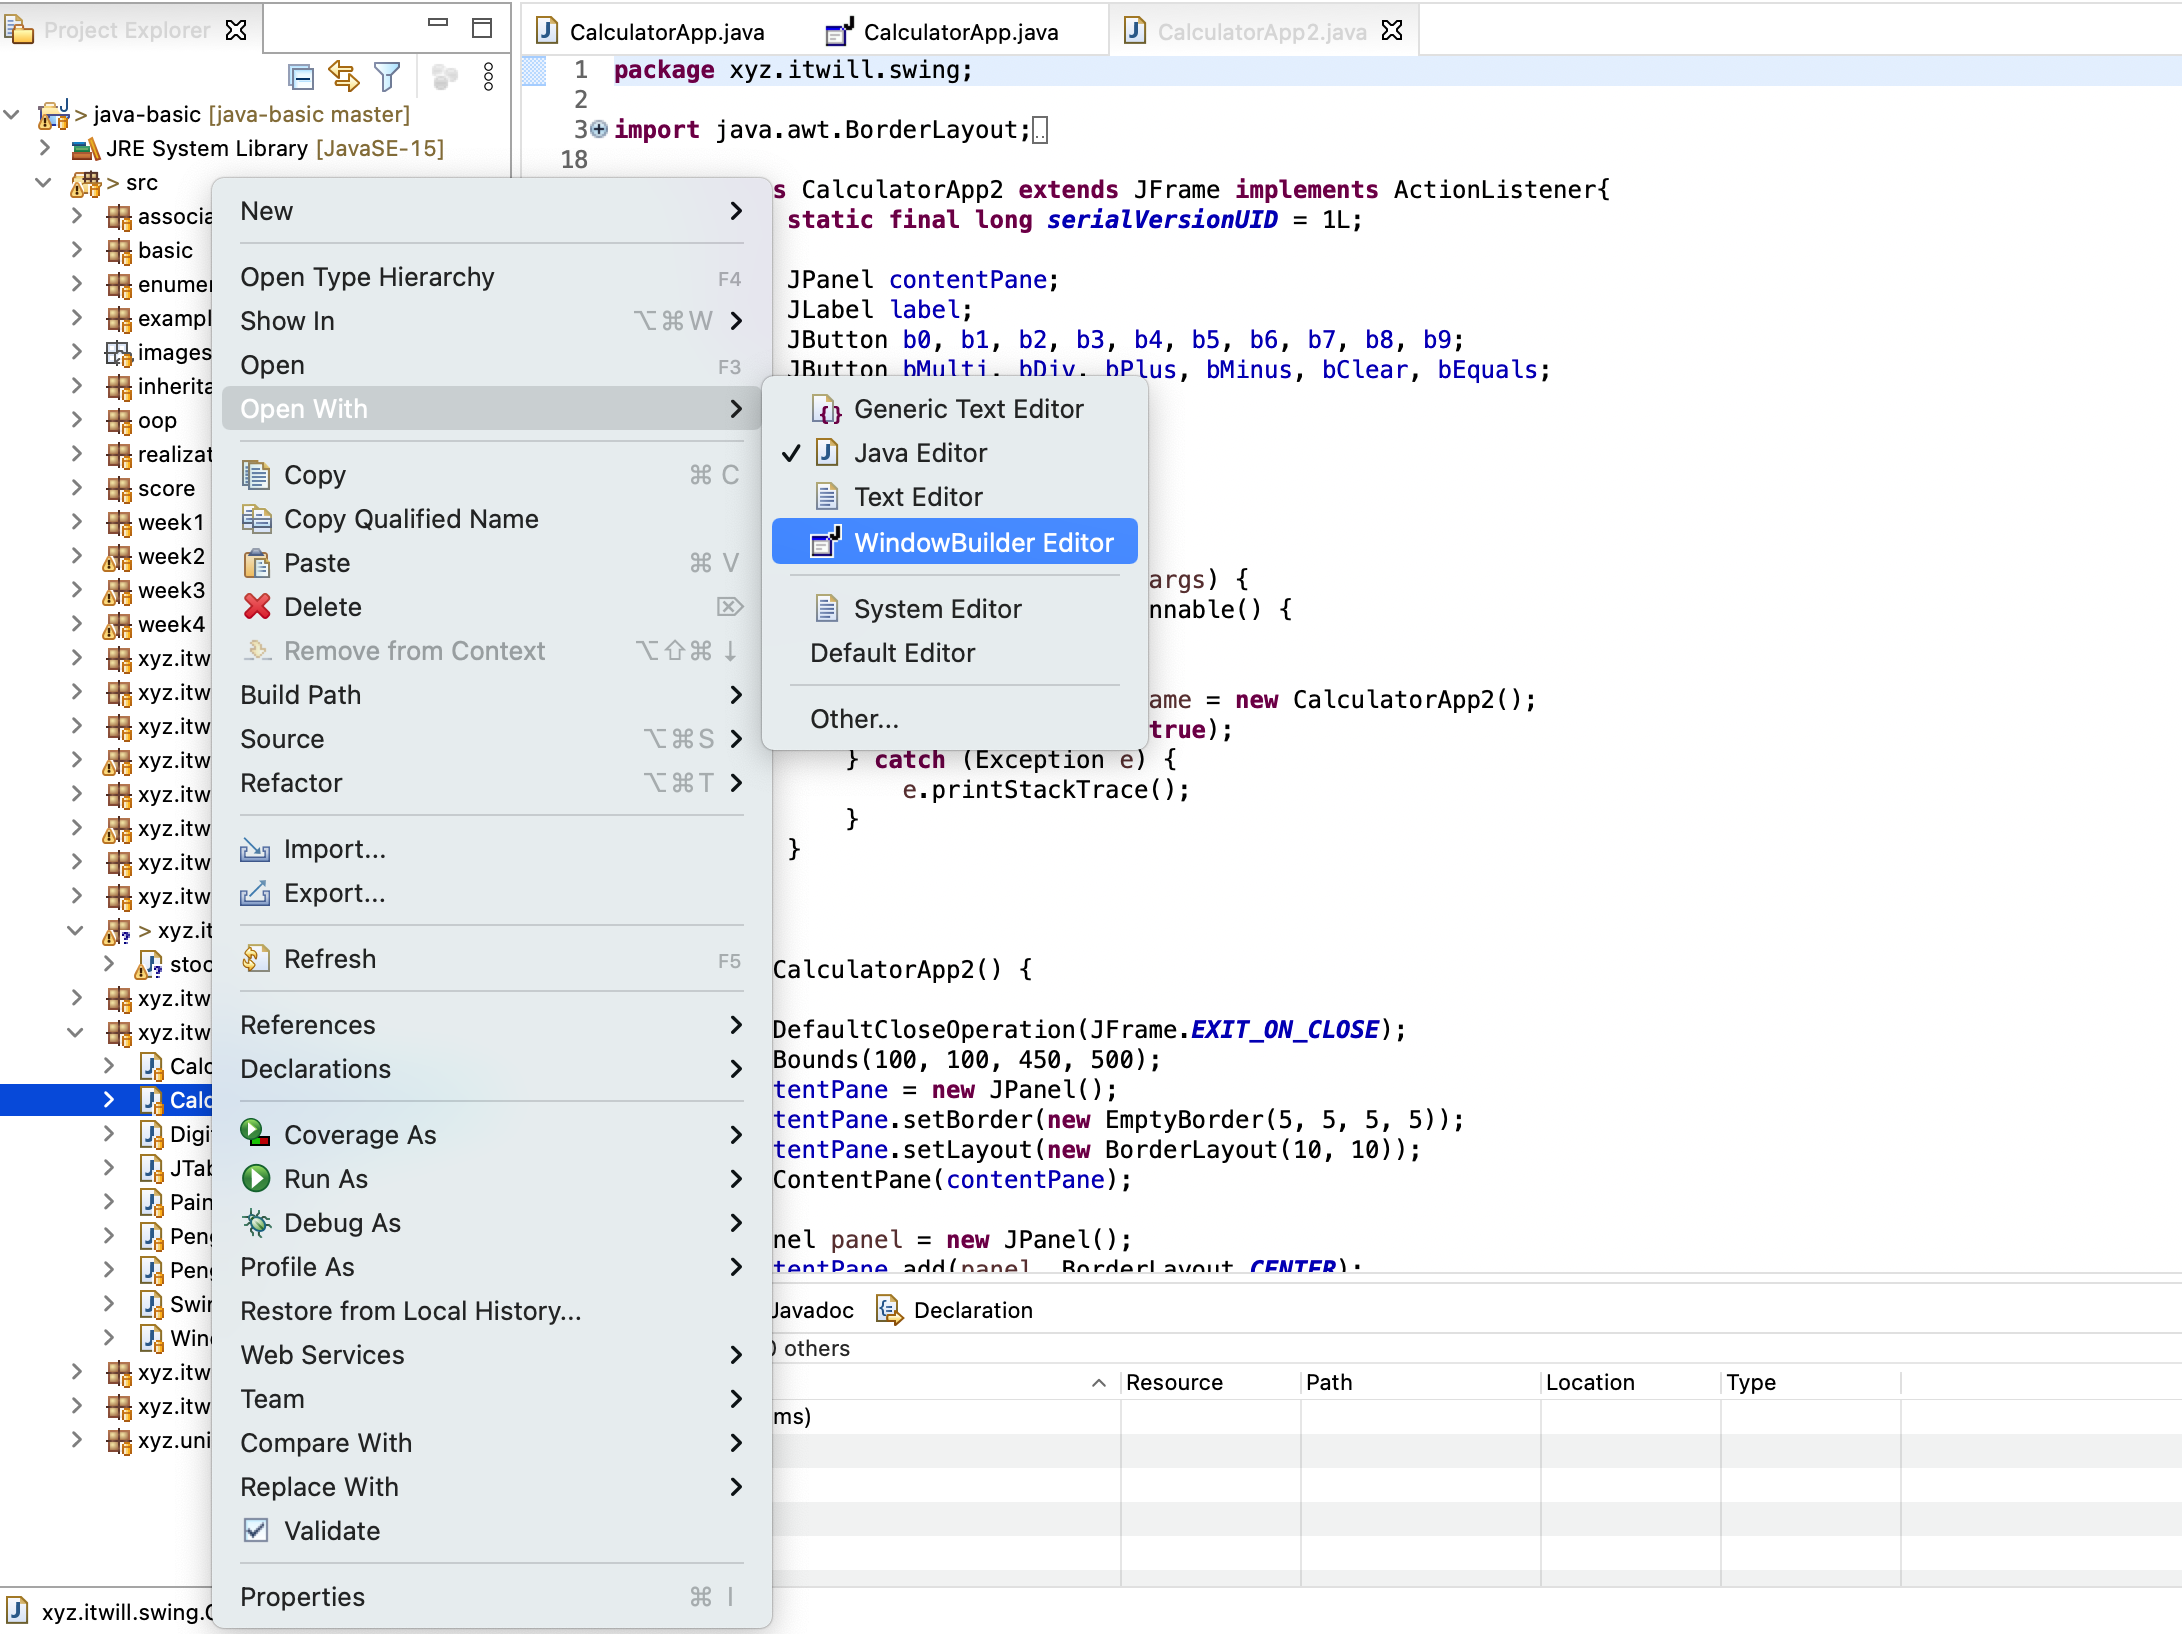Expand the week1 package node
Viewport: 2182px width, 1634px height.
coord(77,522)
